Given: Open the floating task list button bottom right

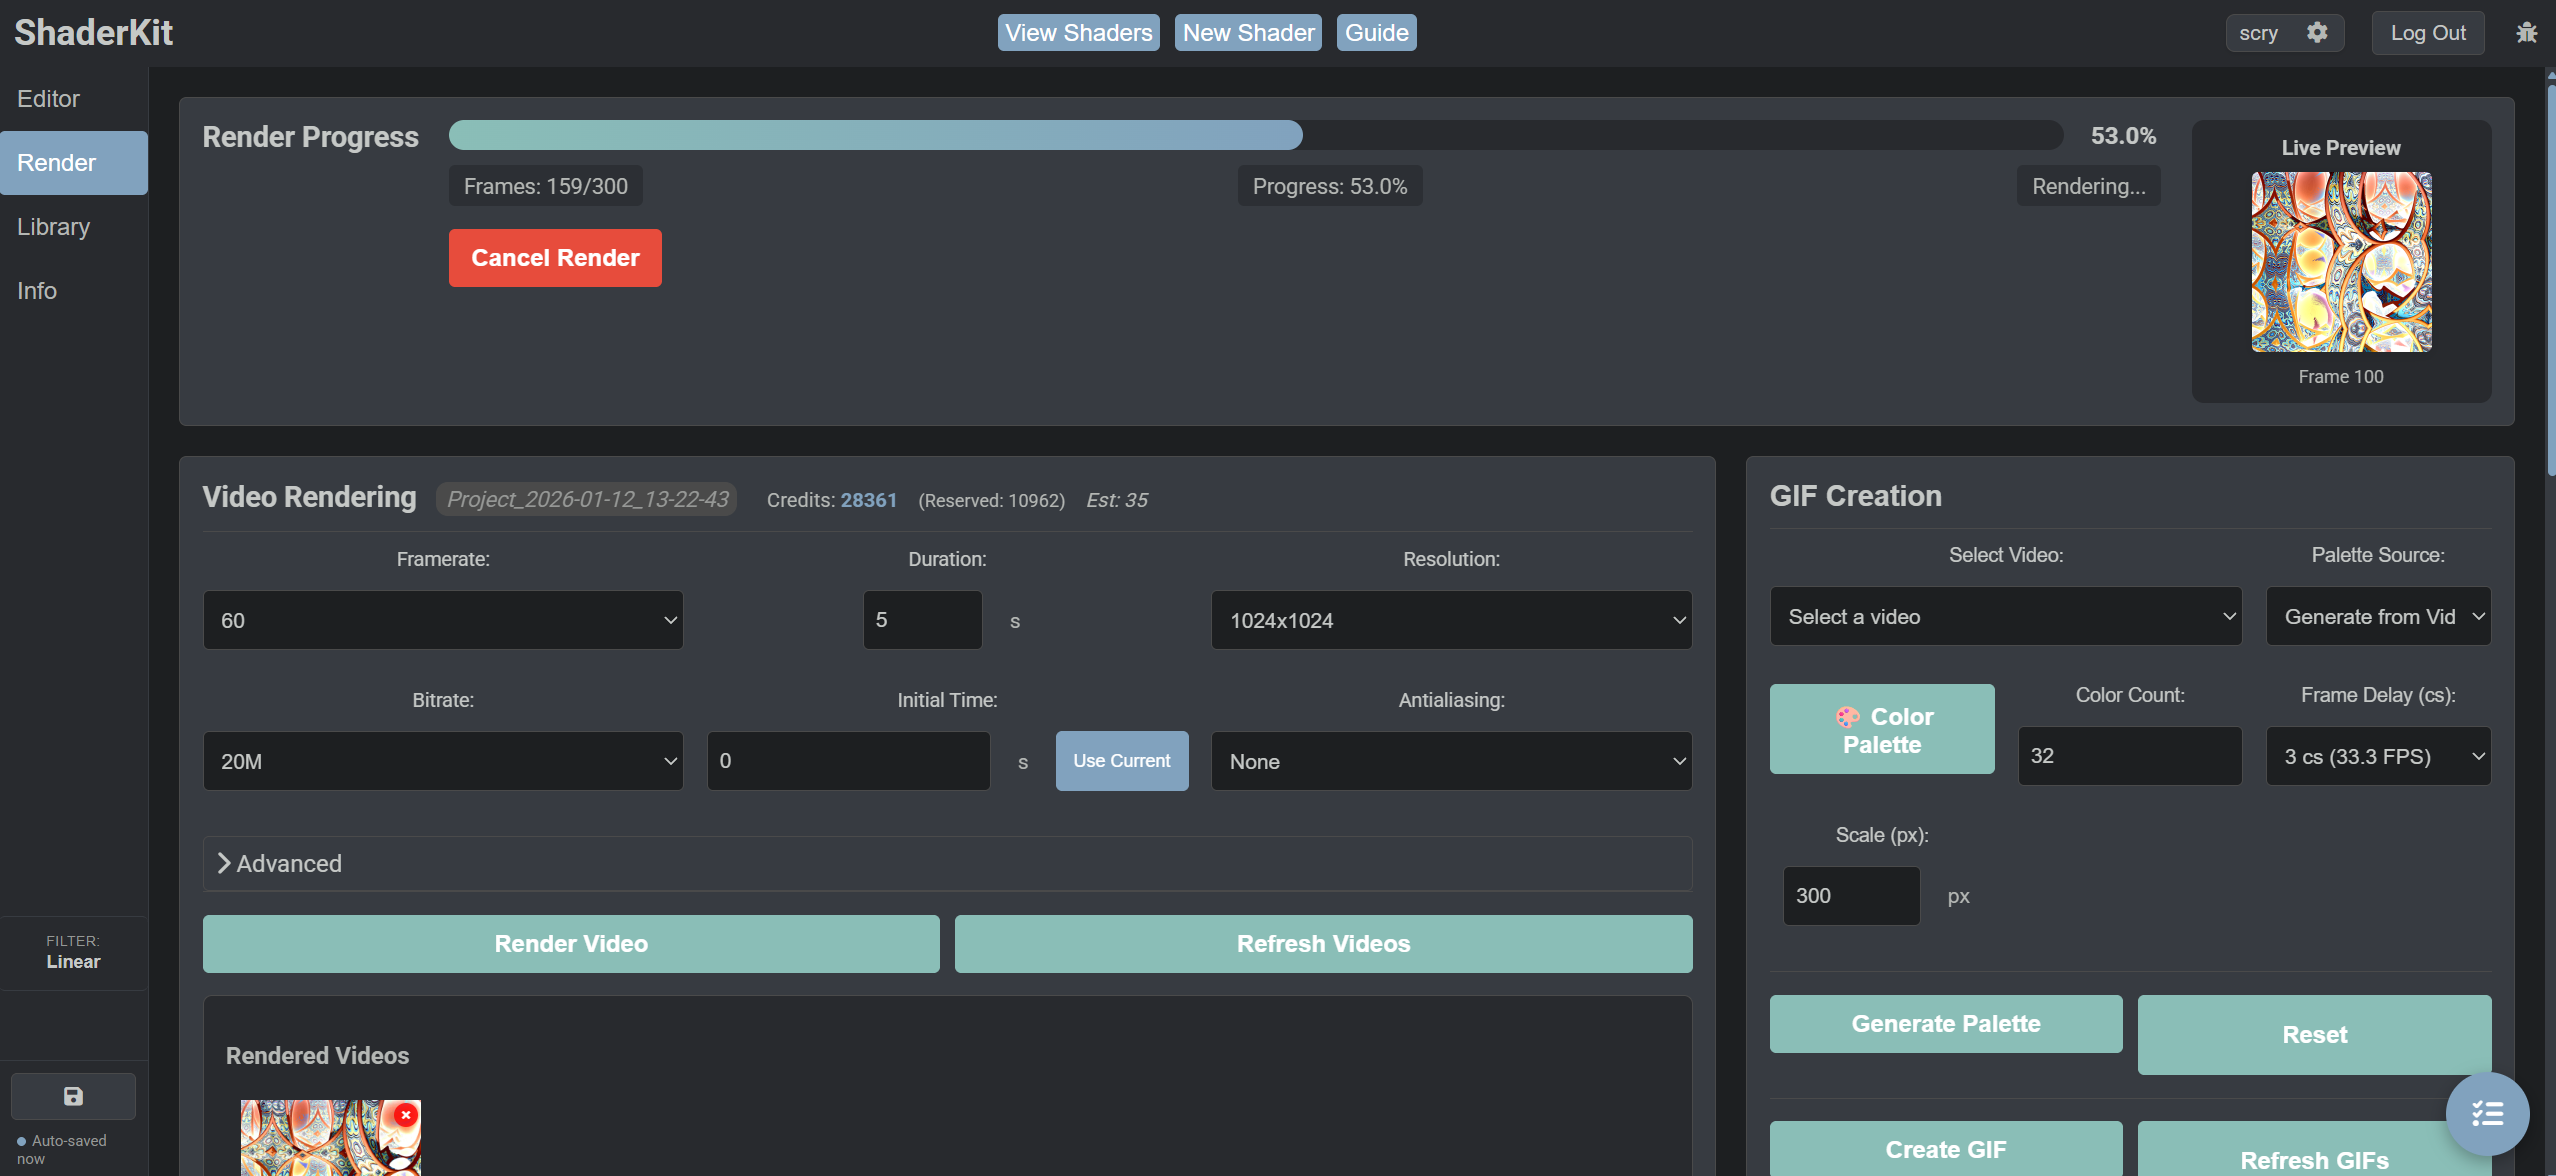Looking at the screenshot, I should point(2487,1113).
